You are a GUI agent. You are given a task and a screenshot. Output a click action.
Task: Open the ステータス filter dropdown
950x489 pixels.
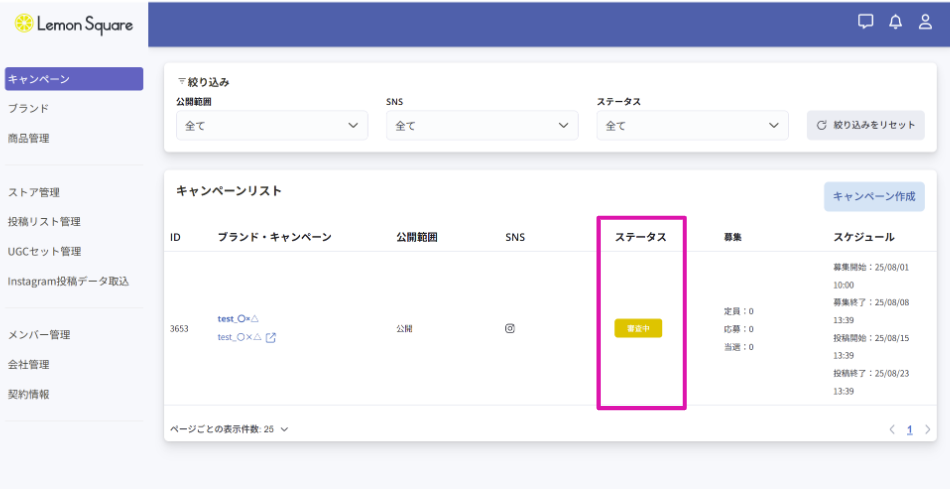click(692, 126)
